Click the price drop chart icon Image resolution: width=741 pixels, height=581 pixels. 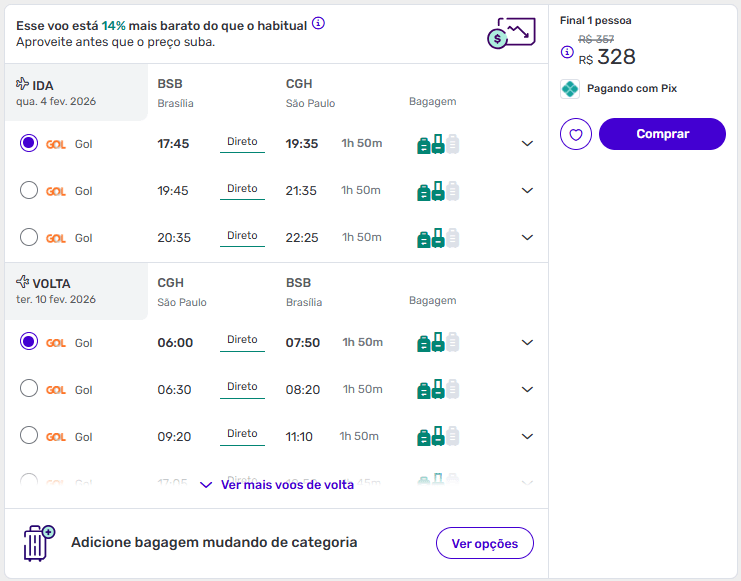click(x=510, y=33)
